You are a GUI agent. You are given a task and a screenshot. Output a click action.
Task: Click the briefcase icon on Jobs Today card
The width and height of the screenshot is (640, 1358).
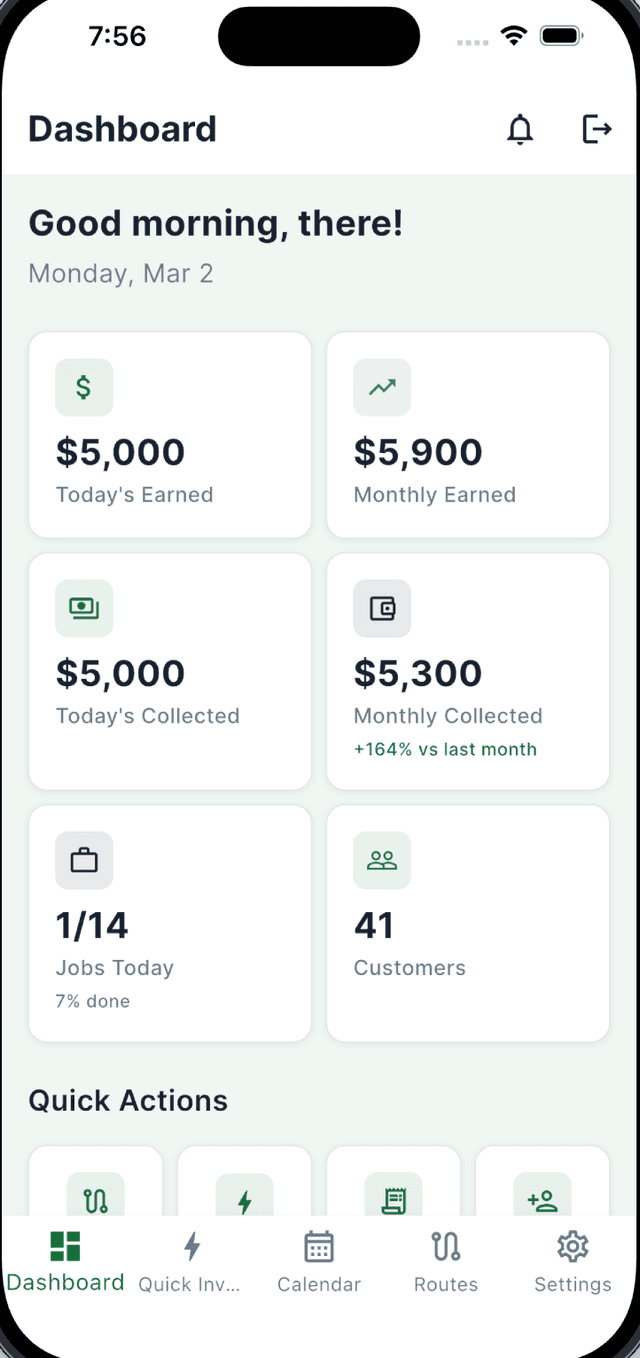coord(84,860)
